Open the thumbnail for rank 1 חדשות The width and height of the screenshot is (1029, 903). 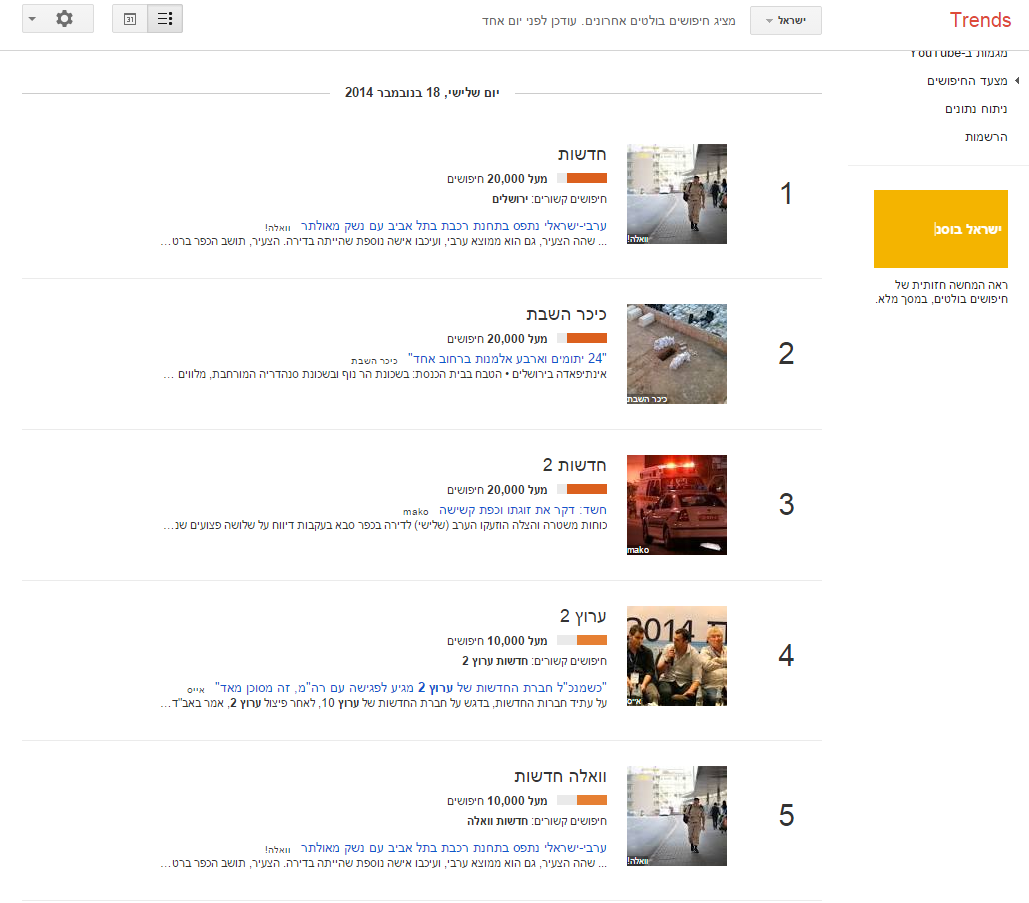676,194
